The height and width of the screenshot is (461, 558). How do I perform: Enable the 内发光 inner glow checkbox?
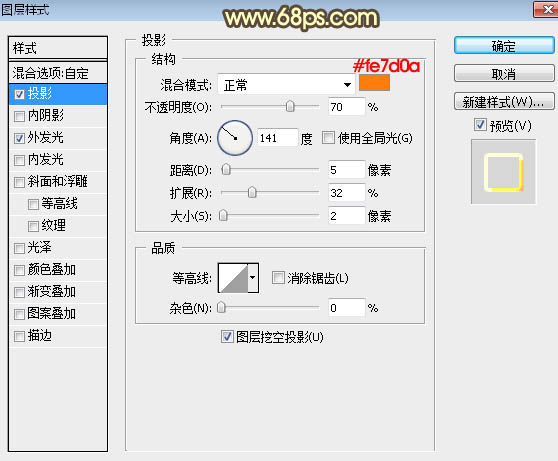[x=19, y=160]
